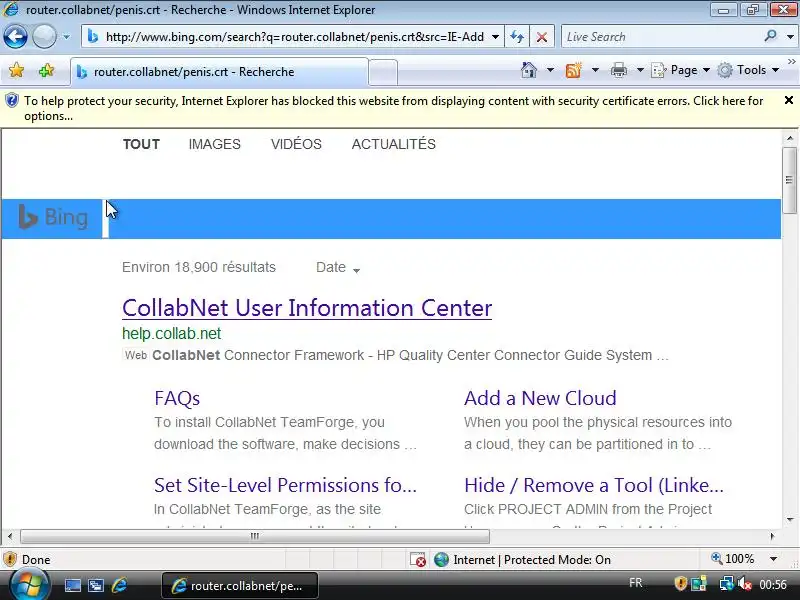Switch to the VIDÉOS search tab

296,144
